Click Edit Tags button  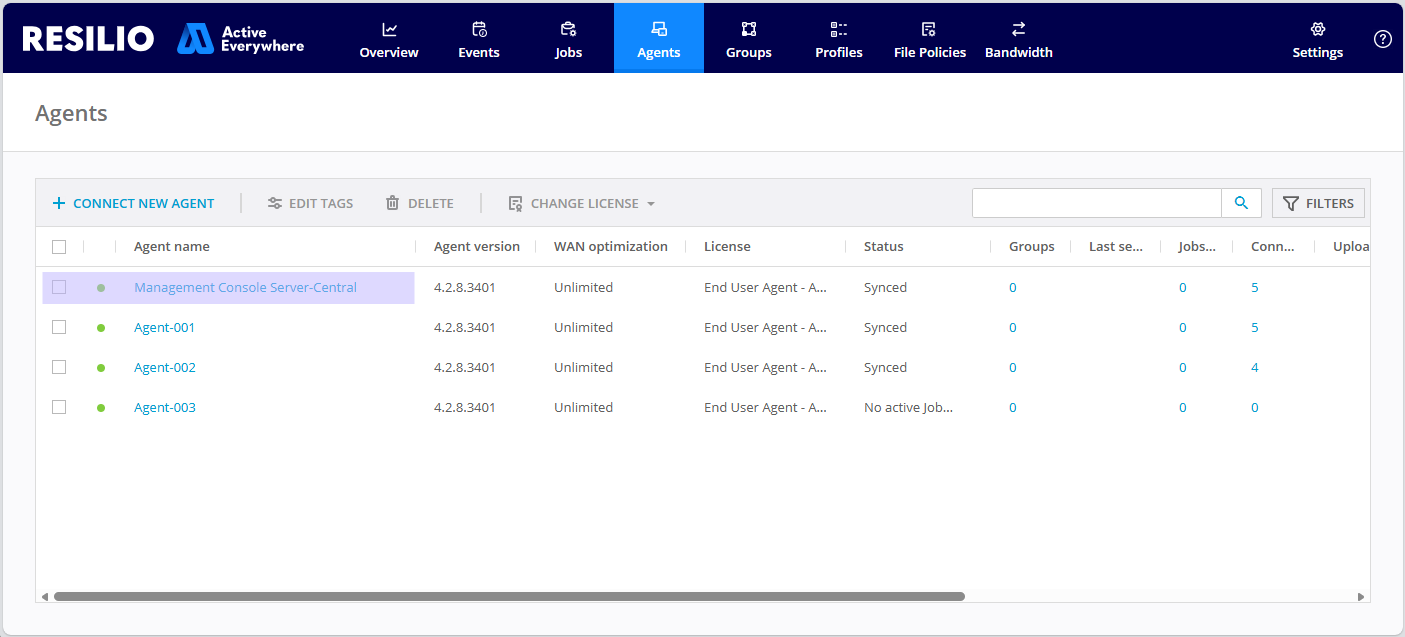coord(310,203)
